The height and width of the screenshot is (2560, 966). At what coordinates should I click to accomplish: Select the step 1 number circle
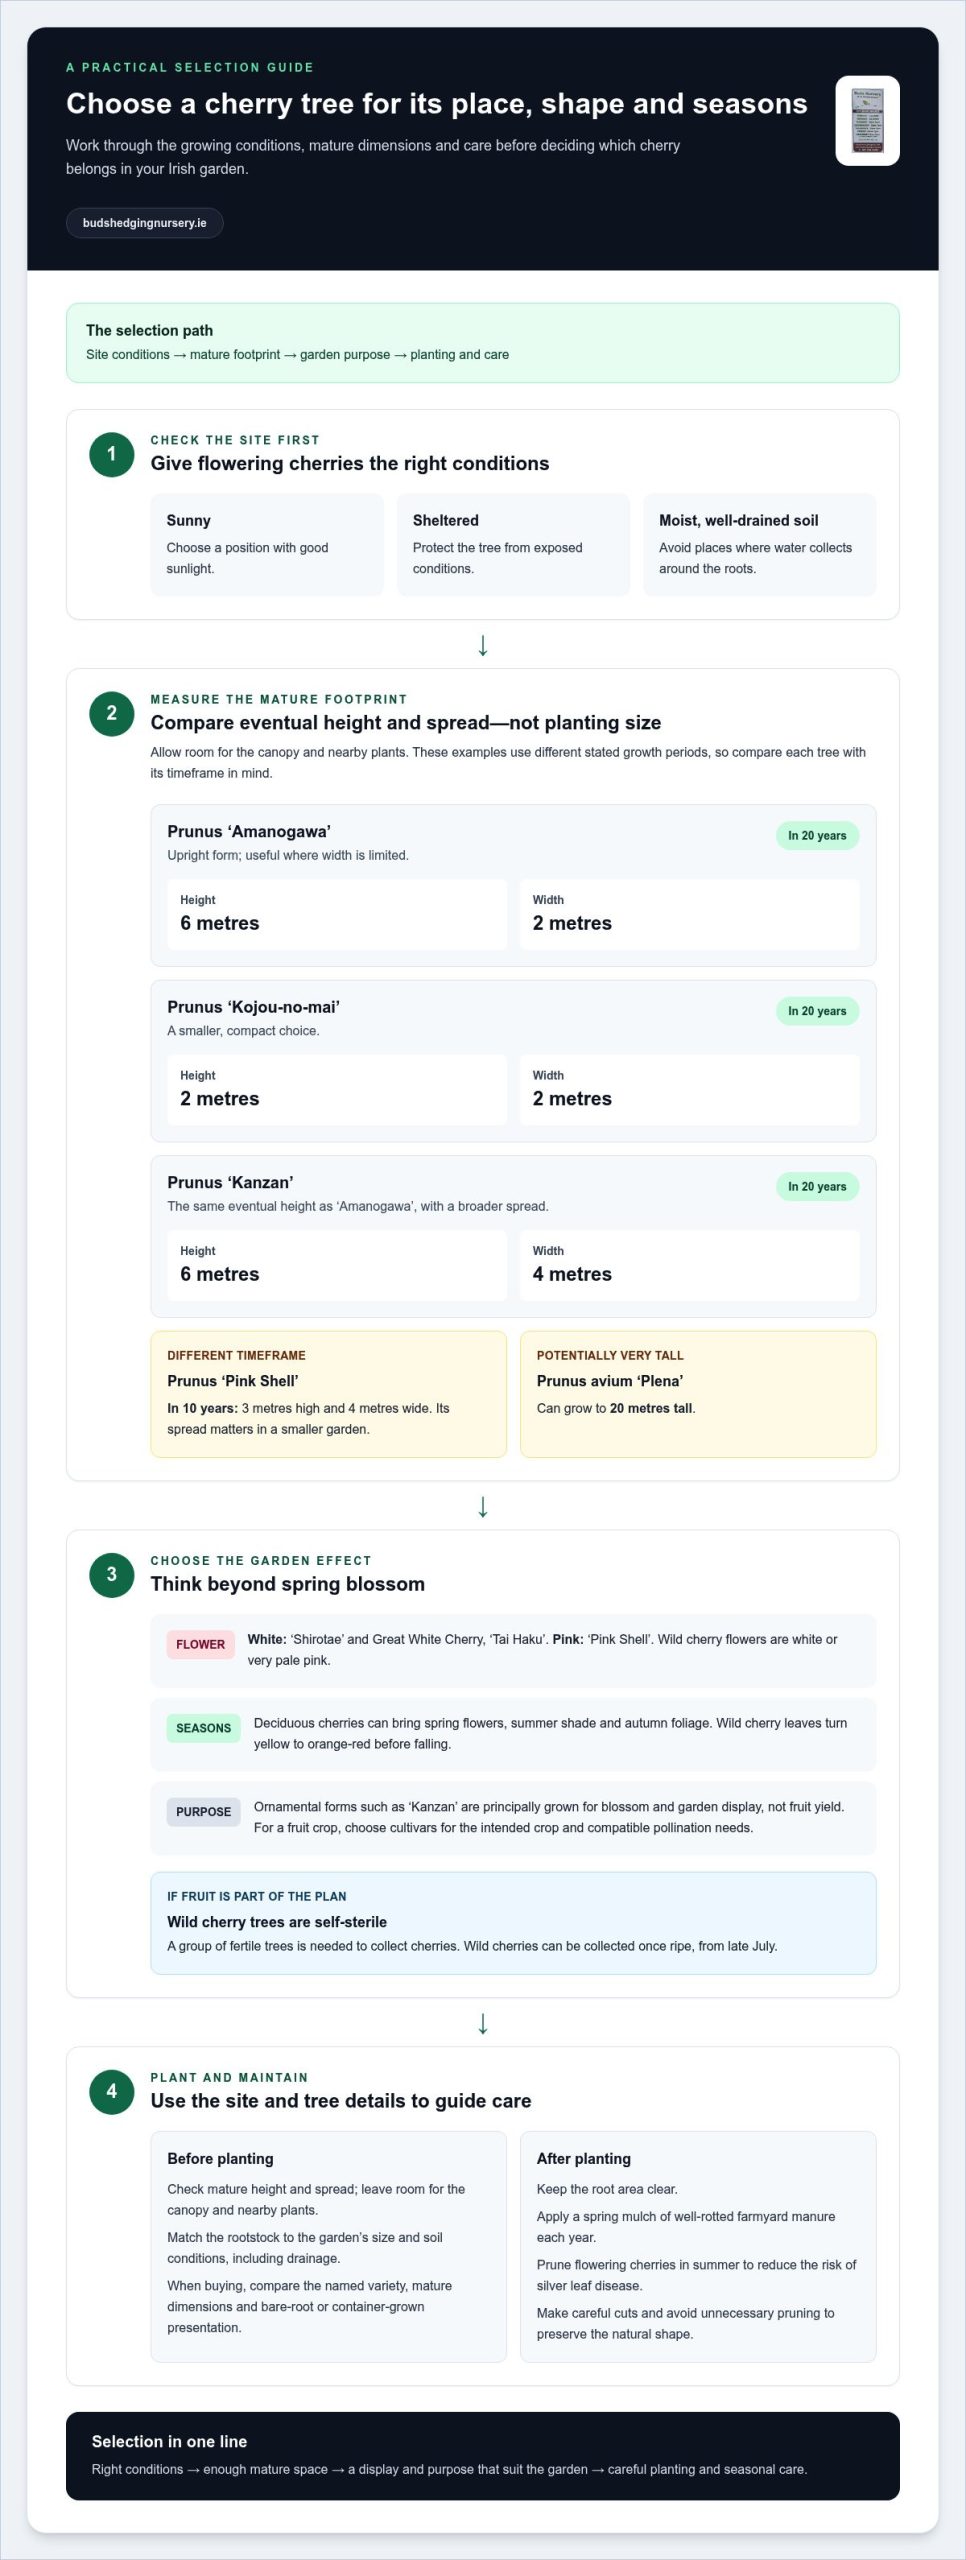[112, 454]
